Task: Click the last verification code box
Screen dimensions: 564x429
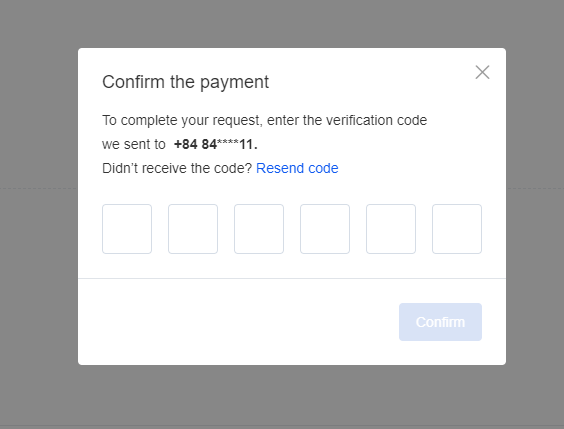Action: point(457,229)
